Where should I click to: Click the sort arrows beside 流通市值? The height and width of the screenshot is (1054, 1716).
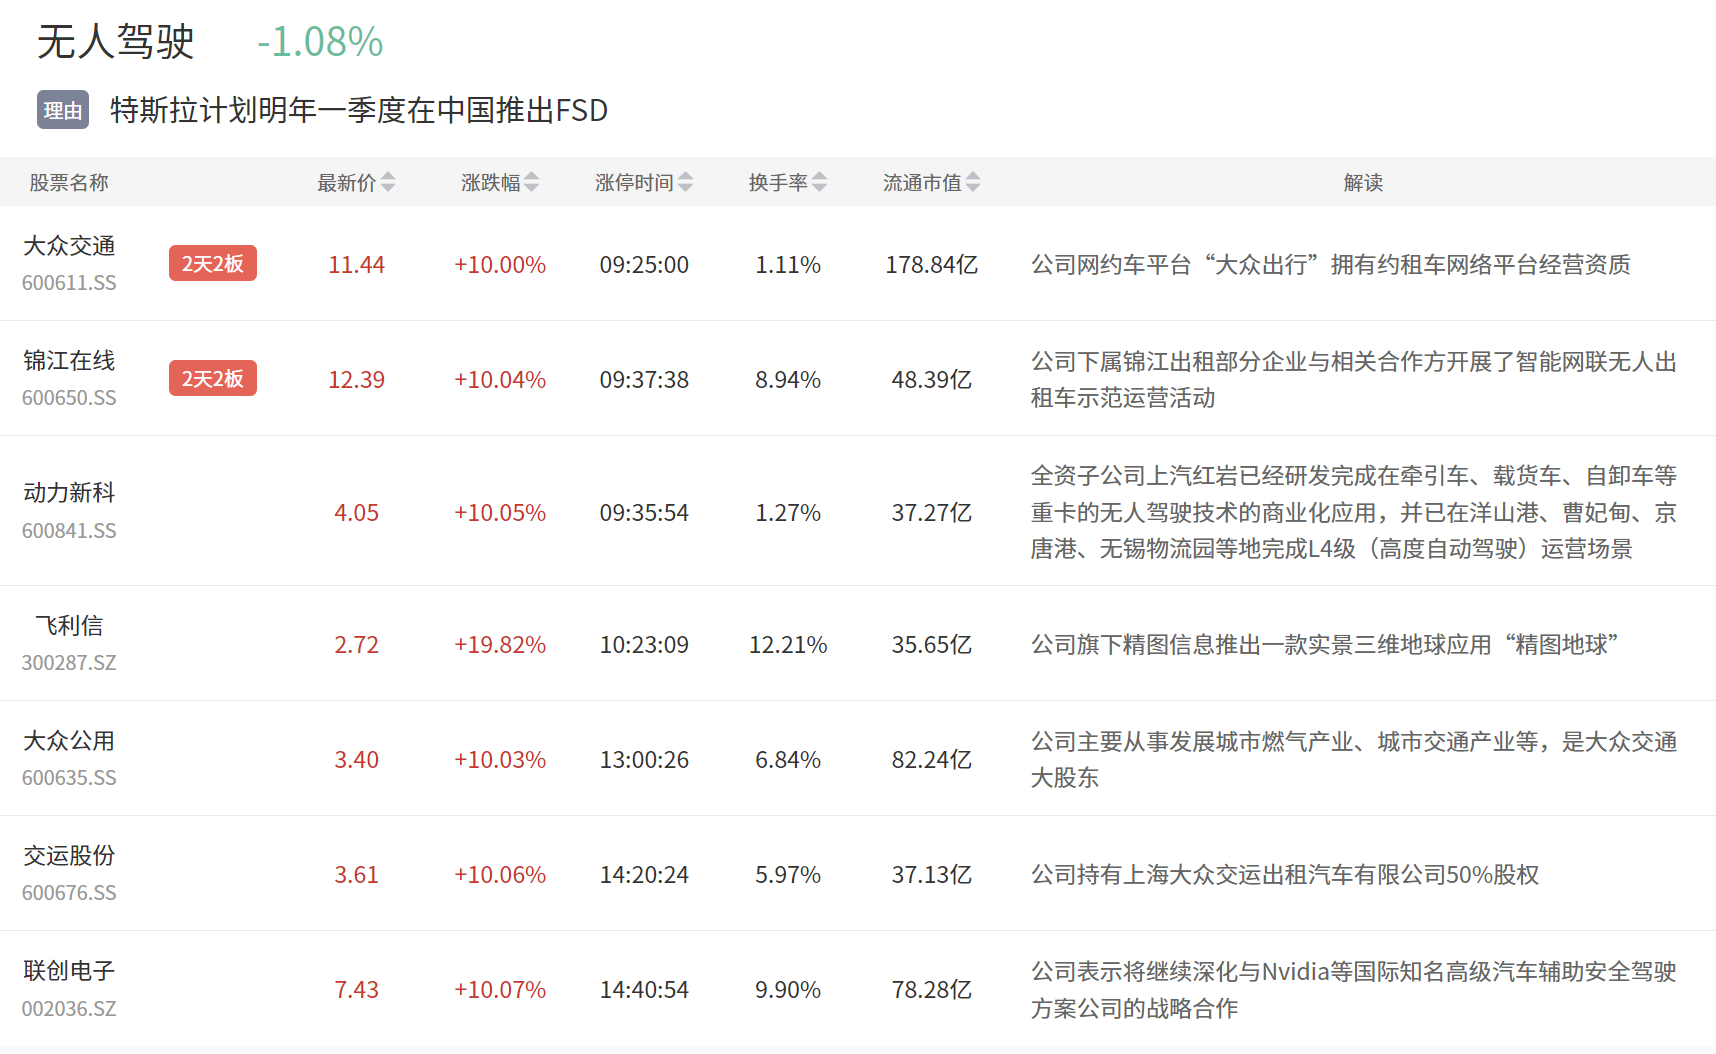pyautogui.click(x=973, y=182)
